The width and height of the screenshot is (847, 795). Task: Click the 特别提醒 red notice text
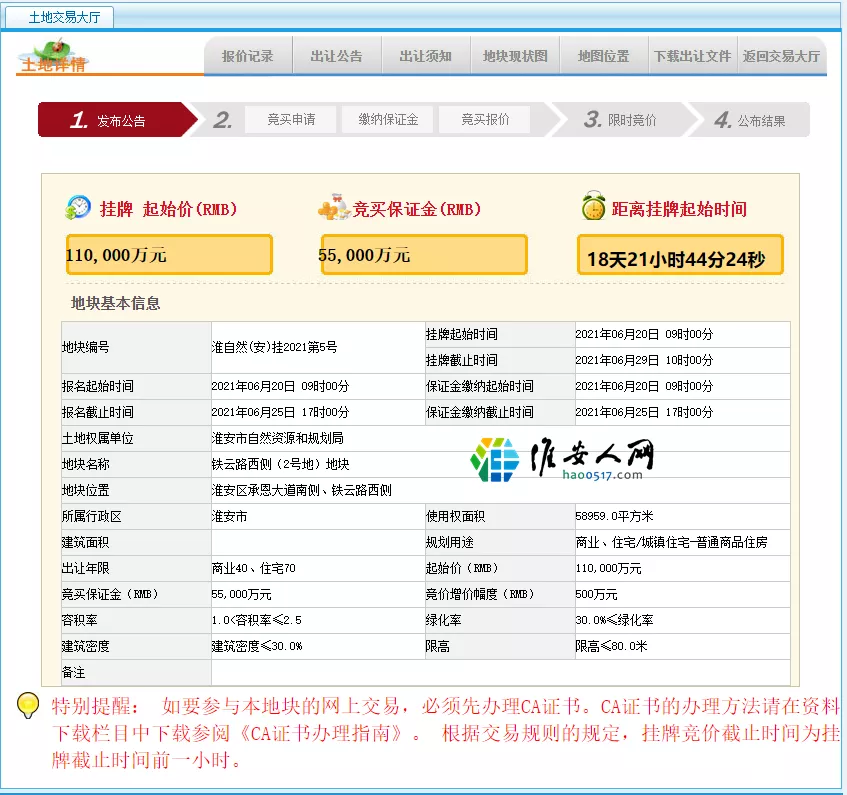[445, 733]
